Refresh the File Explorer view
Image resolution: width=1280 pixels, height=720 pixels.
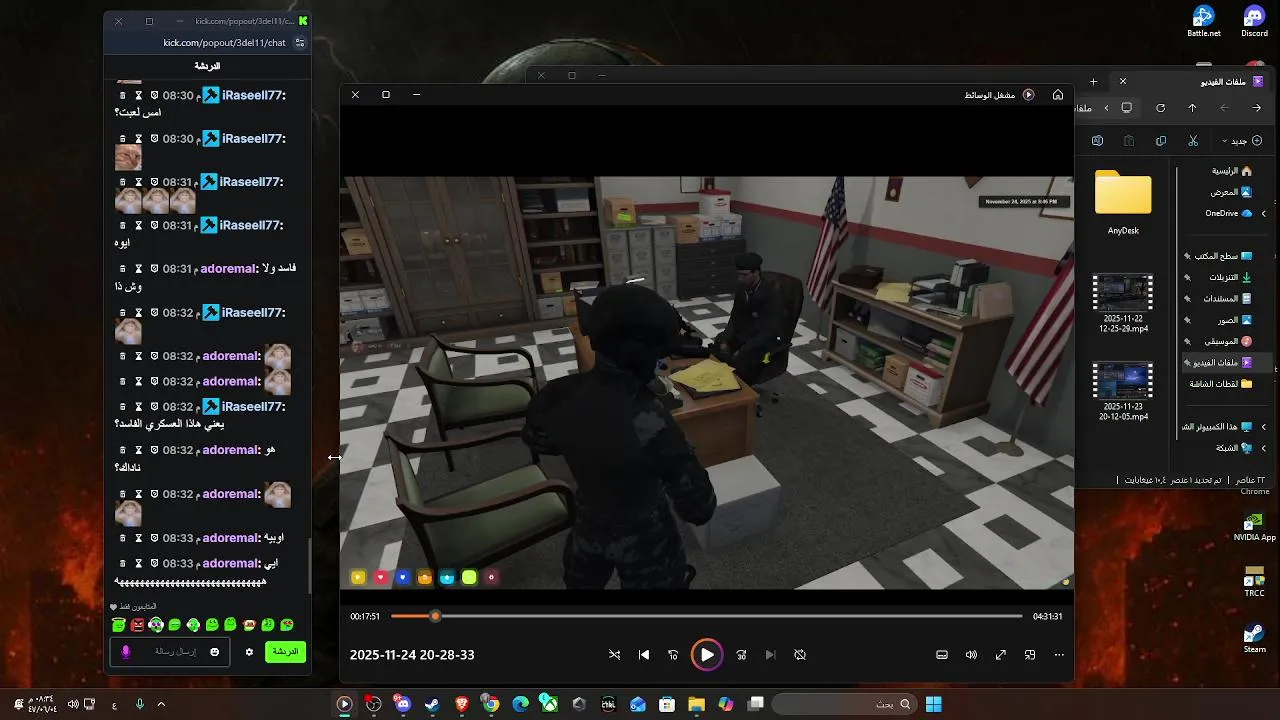point(1160,108)
